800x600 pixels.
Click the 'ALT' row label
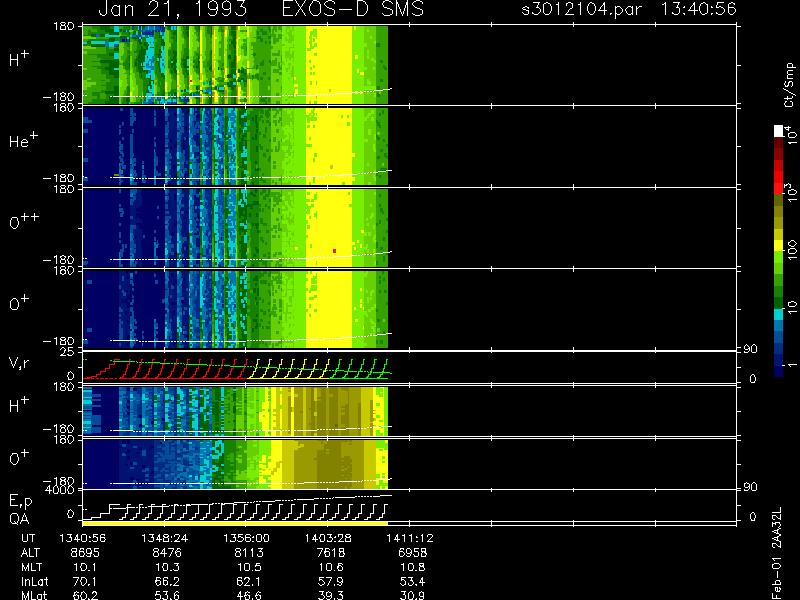coord(30,553)
